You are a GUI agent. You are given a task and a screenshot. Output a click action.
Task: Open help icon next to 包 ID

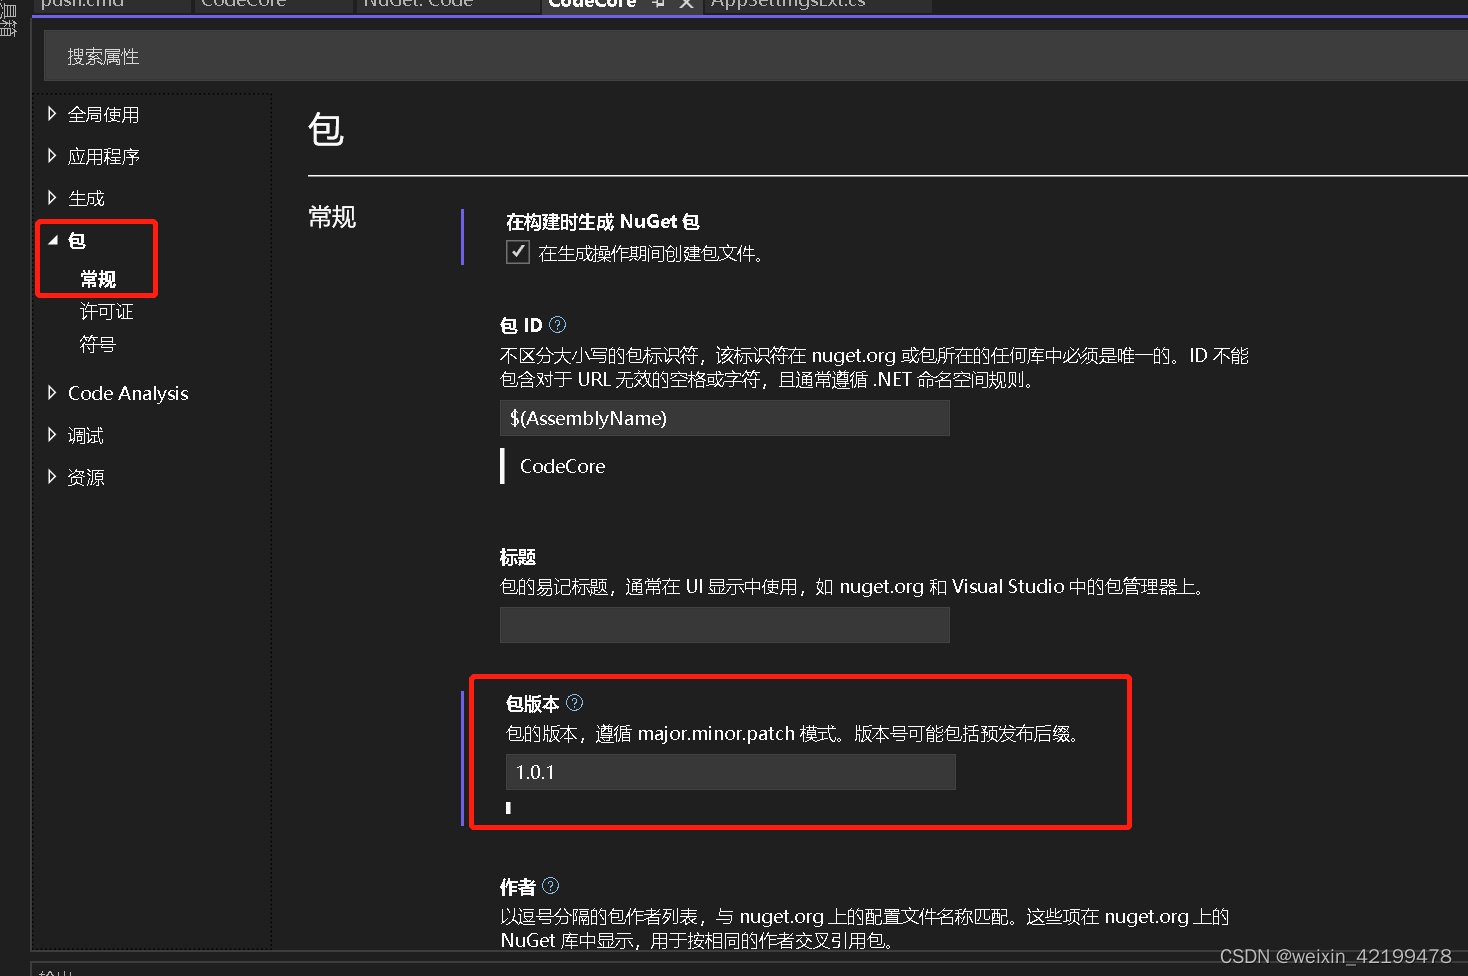(x=558, y=324)
